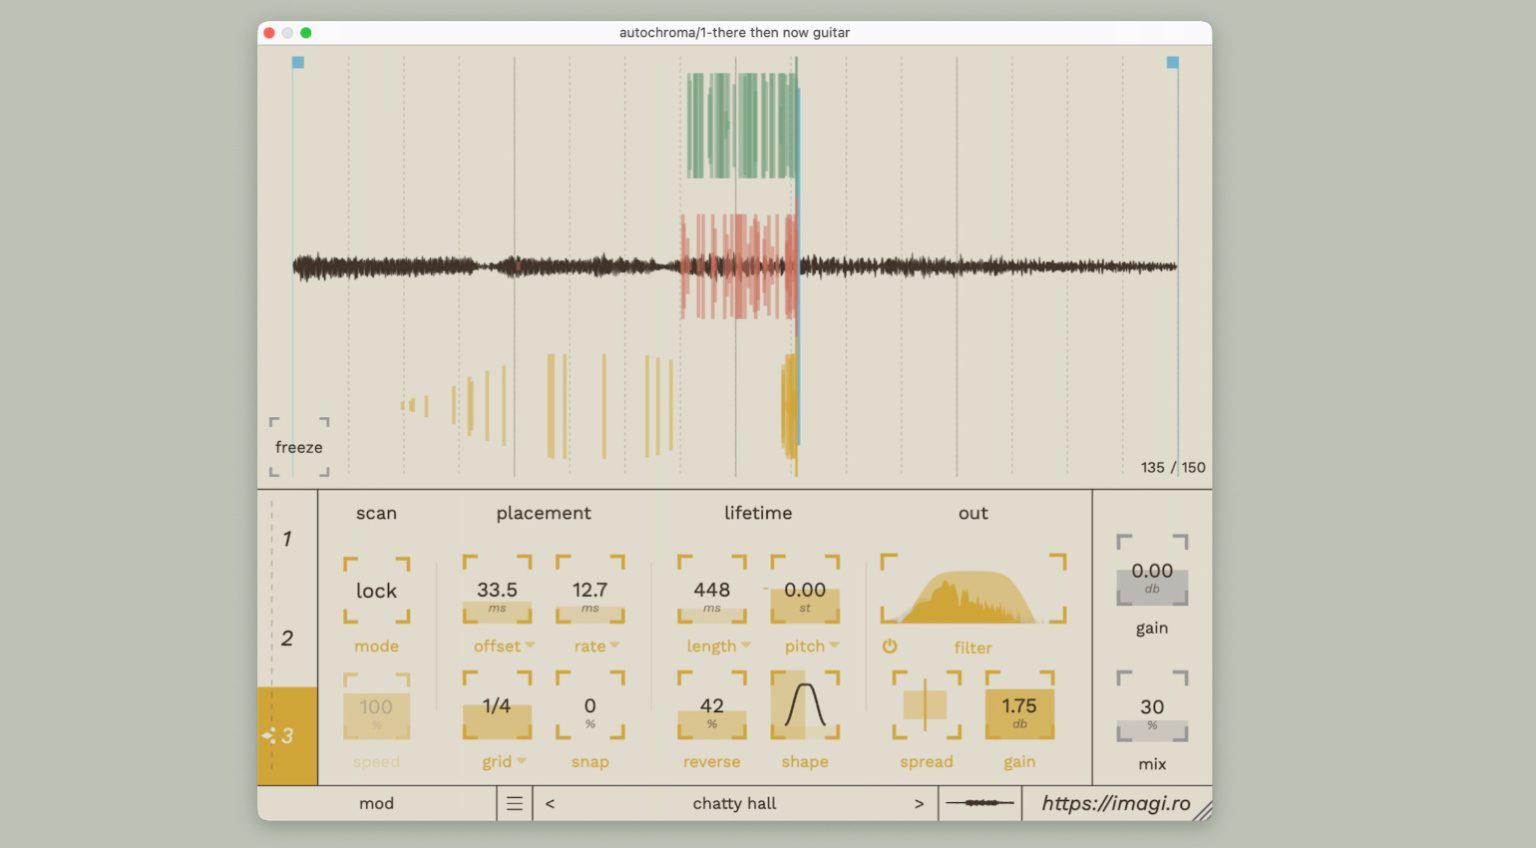1536x848 pixels.
Task: Switch to layer 2 tab
Action: (x=287, y=638)
